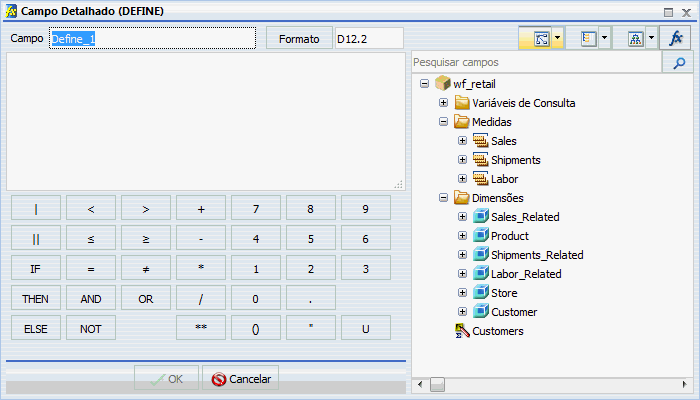Insert the ELSE keyword button
700x400 pixels.
[36, 329]
